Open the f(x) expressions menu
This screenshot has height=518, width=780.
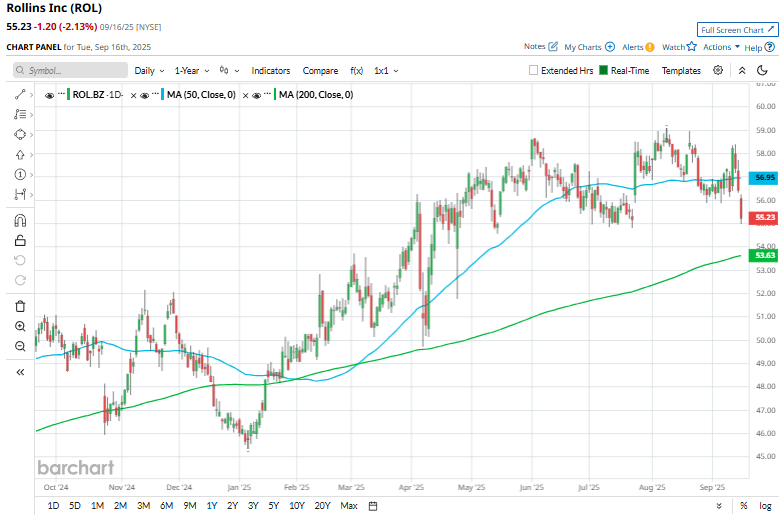pos(357,71)
